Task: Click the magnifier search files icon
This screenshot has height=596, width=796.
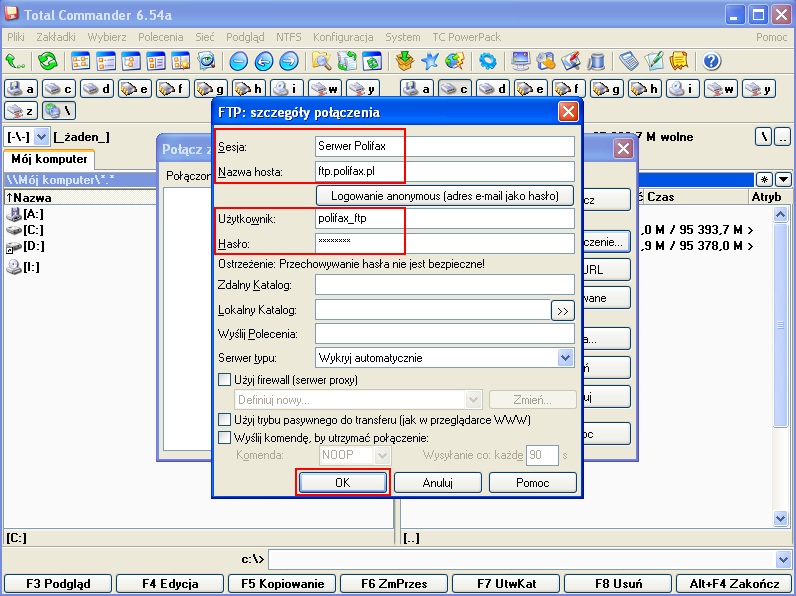Action: (x=322, y=61)
